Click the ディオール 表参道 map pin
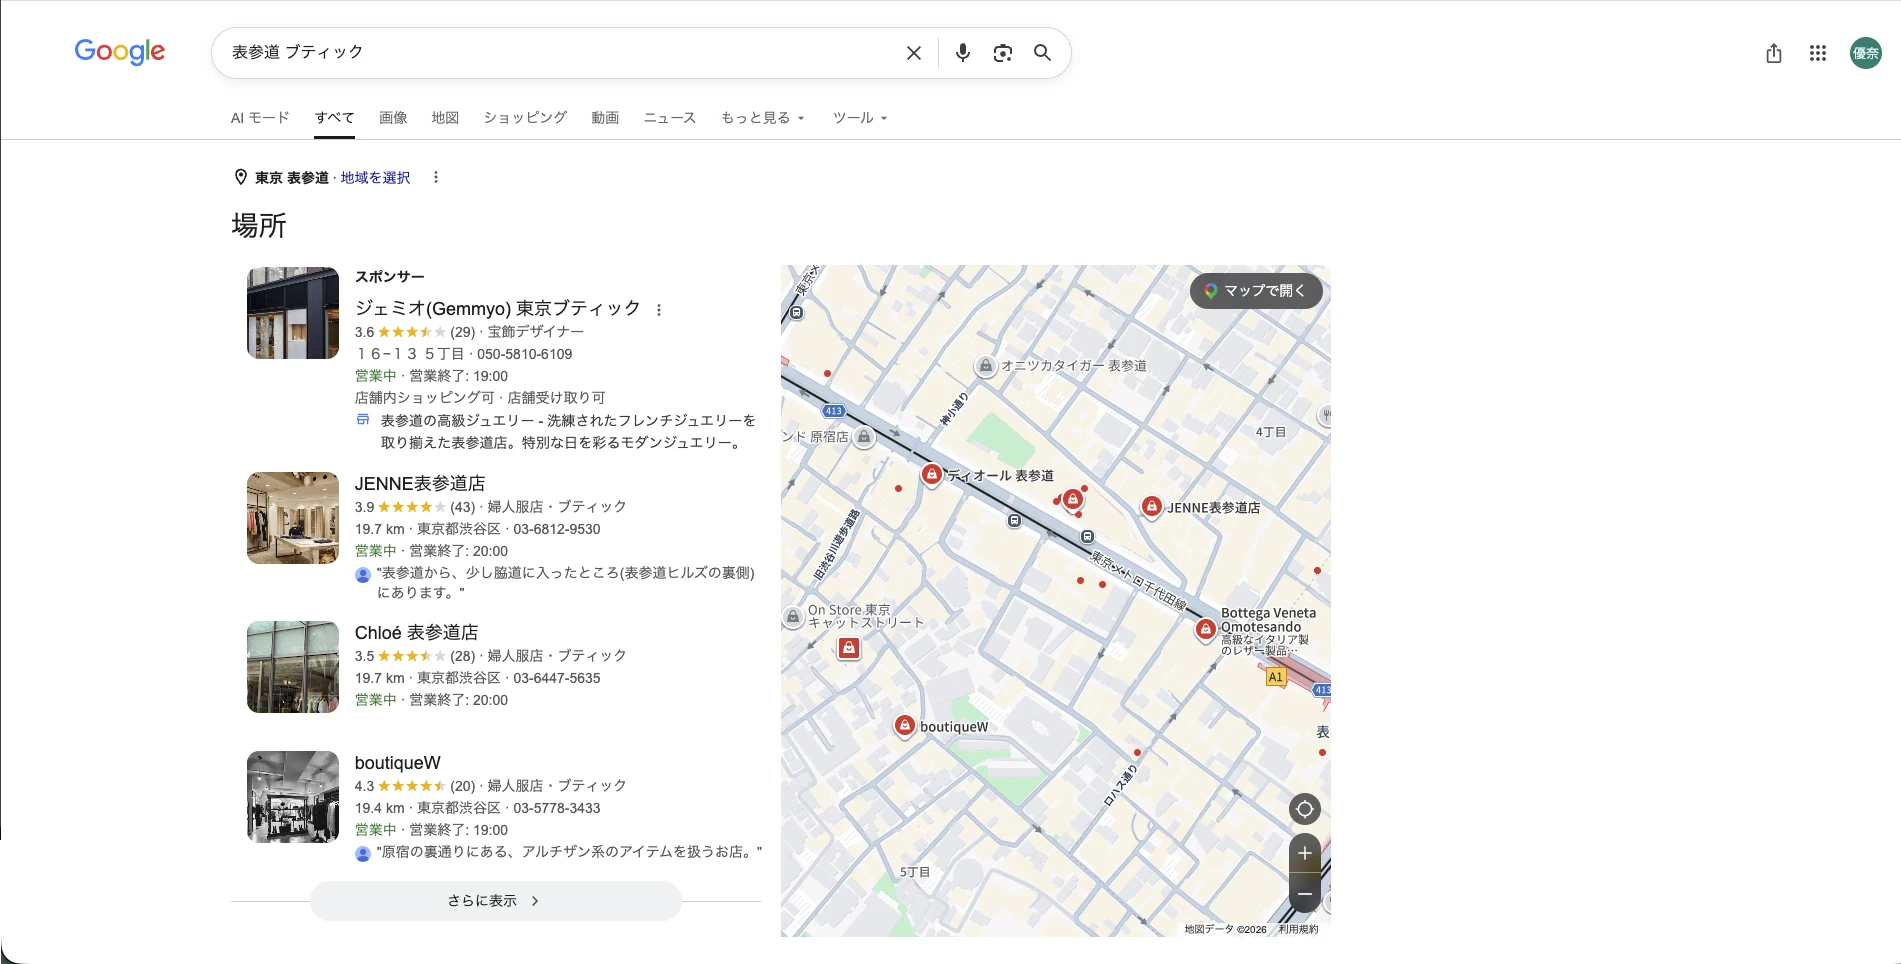The height and width of the screenshot is (964, 1901). pyautogui.click(x=931, y=474)
